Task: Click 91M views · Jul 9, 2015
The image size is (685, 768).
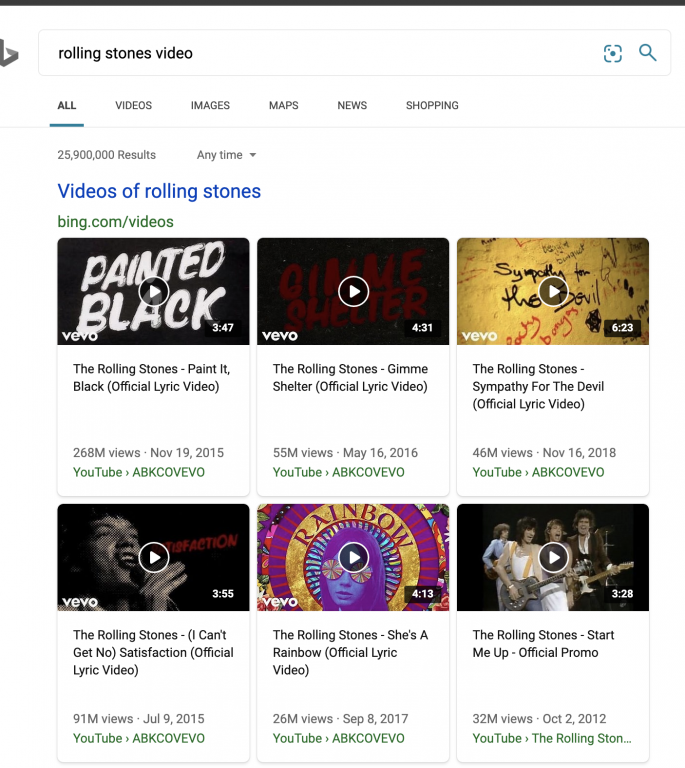Action: tap(139, 719)
